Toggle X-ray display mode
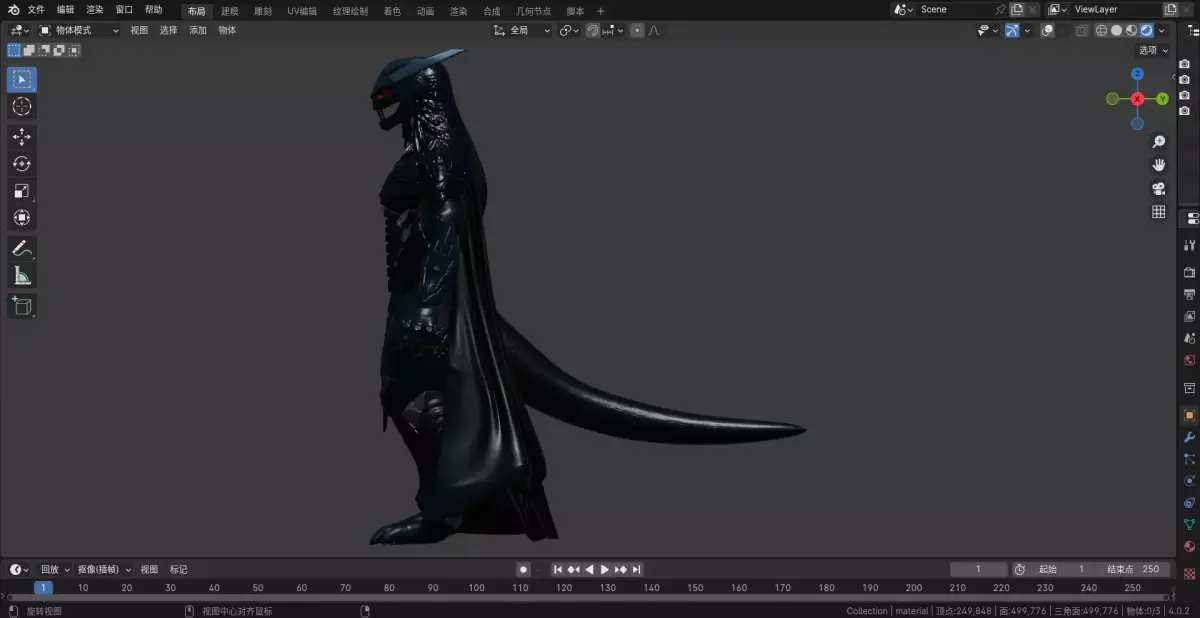1200x618 pixels. (1082, 31)
